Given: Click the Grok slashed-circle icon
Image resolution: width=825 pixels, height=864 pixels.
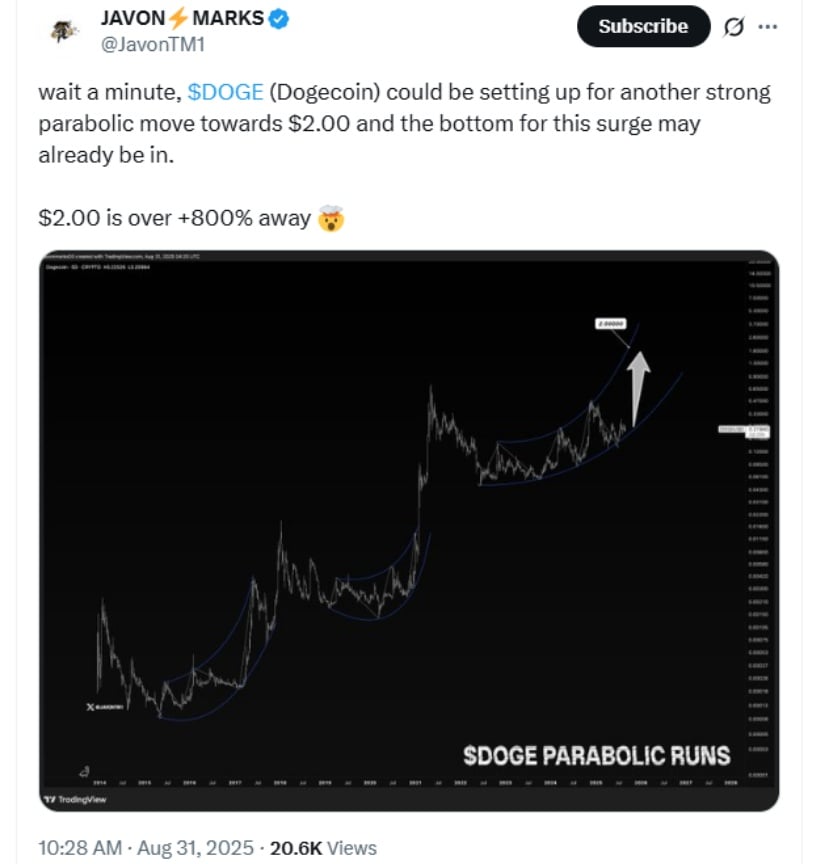Looking at the screenshot, I should [x=734, y=26].
